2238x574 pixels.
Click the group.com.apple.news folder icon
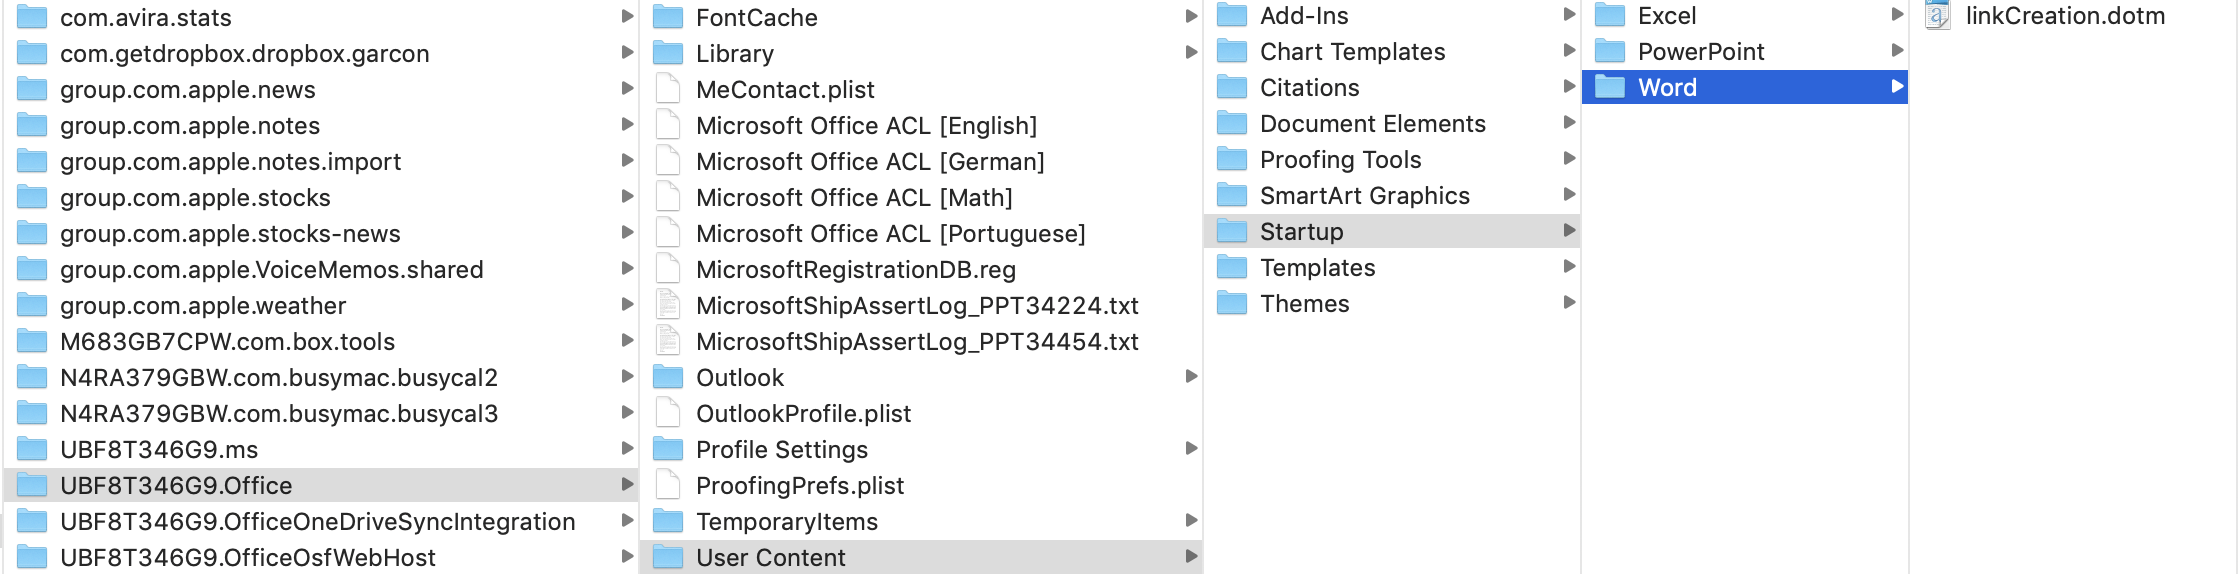(x=32, y=89)
